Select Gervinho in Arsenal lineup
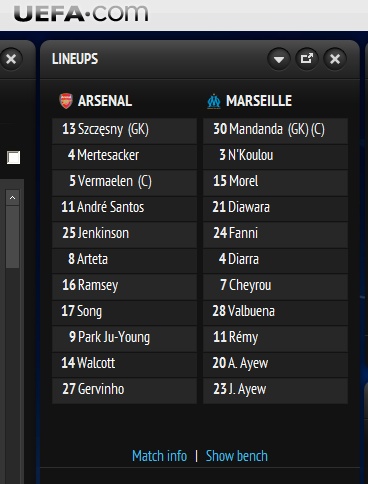 point(124,389)
